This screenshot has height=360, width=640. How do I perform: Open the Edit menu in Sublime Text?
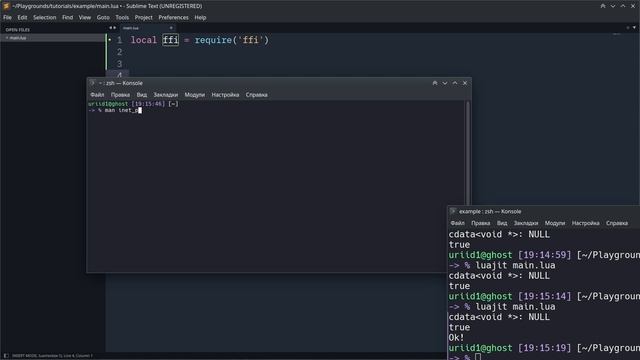pyautogui.click(x=22, y=18)
